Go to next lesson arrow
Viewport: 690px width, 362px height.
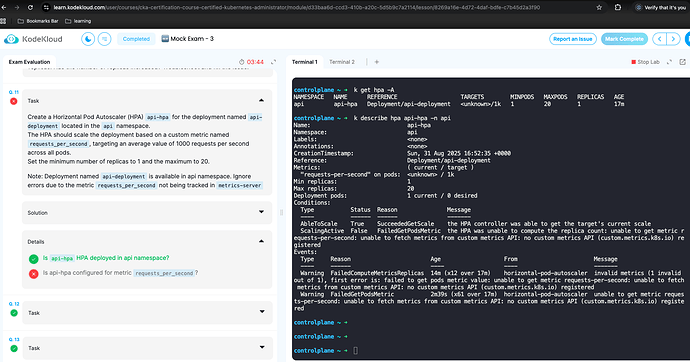click(x=673, y=39)
